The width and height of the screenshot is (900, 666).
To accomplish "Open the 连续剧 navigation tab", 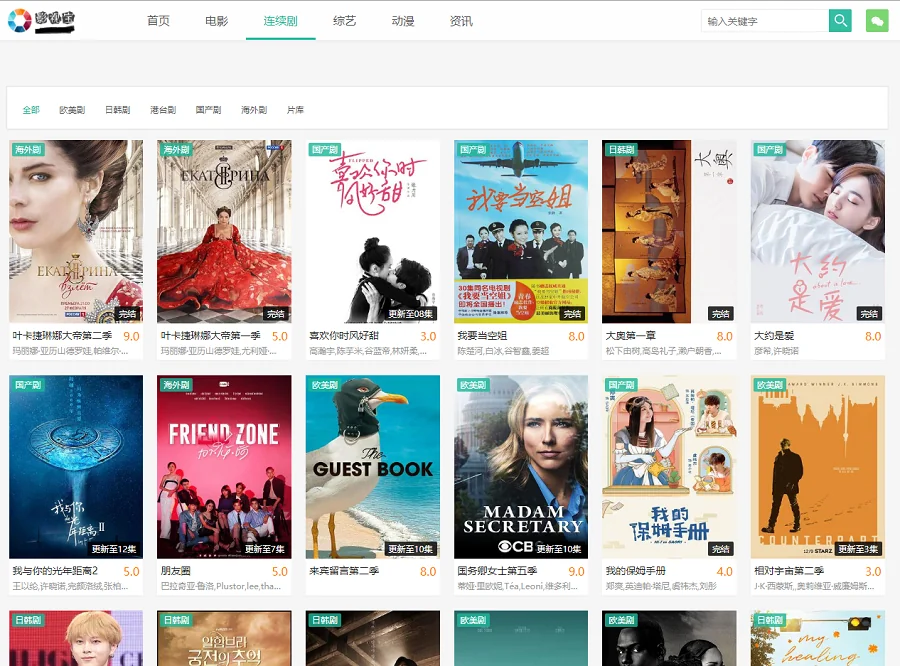I will pyautogui.click(x=280, y=21).
